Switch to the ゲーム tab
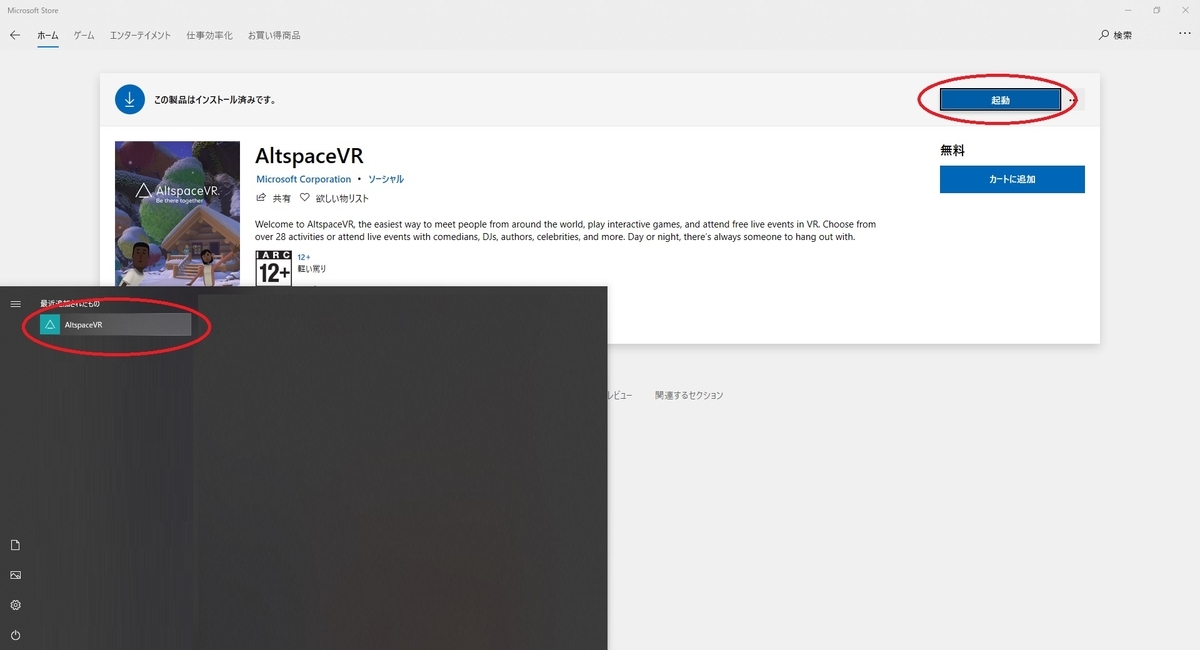This screenshot has width=1200, height=650. tap(84, 35)
